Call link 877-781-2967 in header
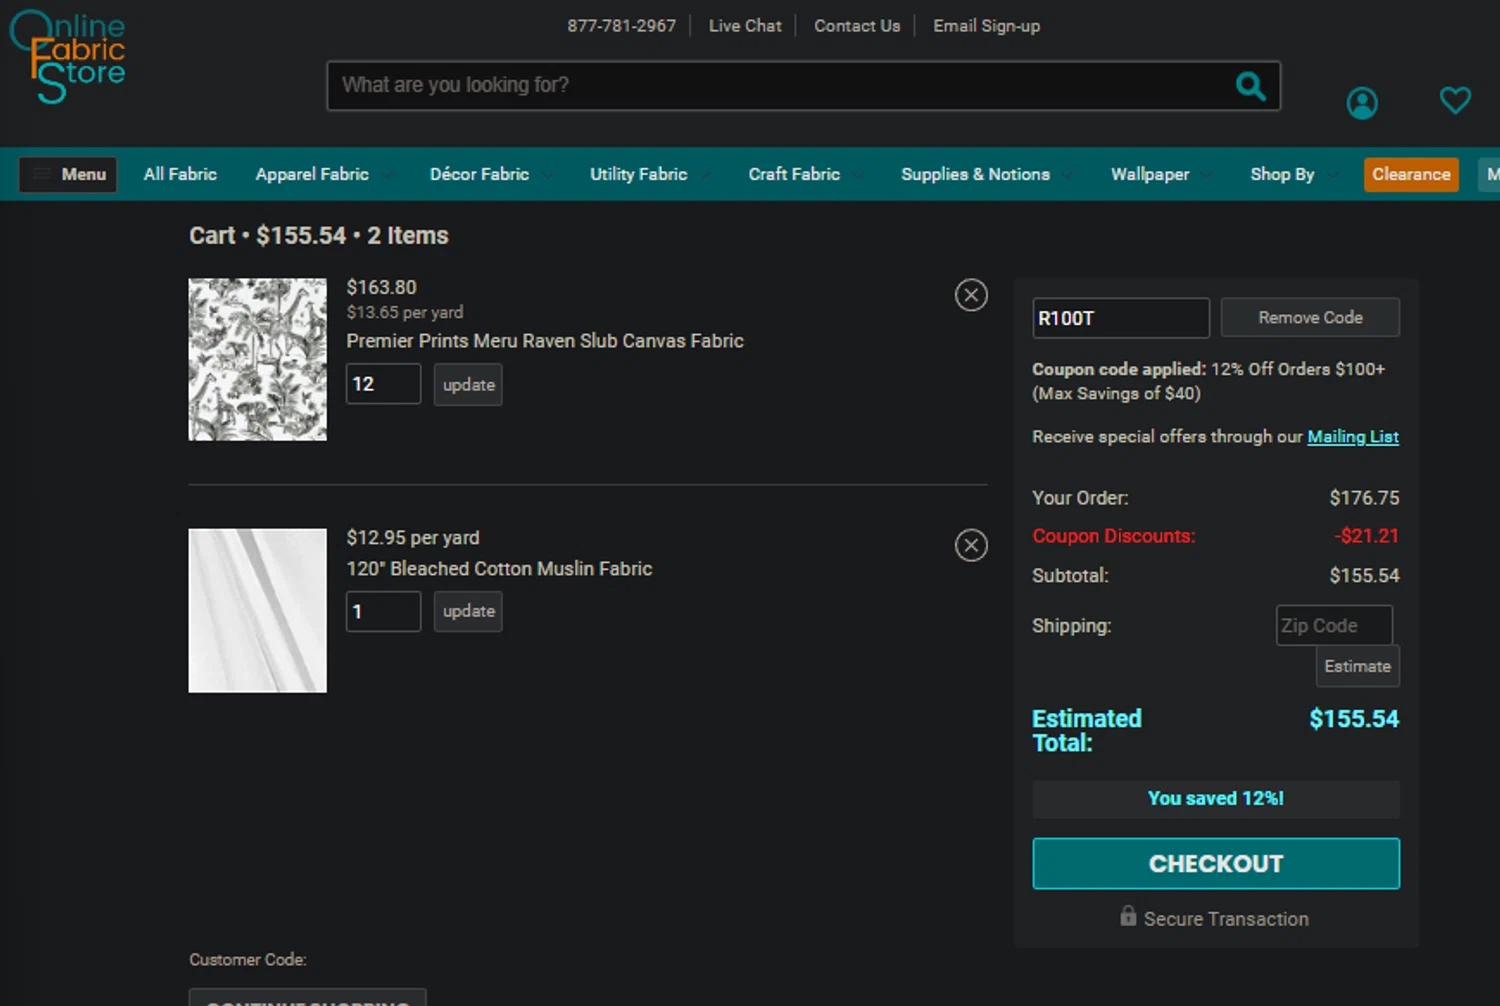 621,26
